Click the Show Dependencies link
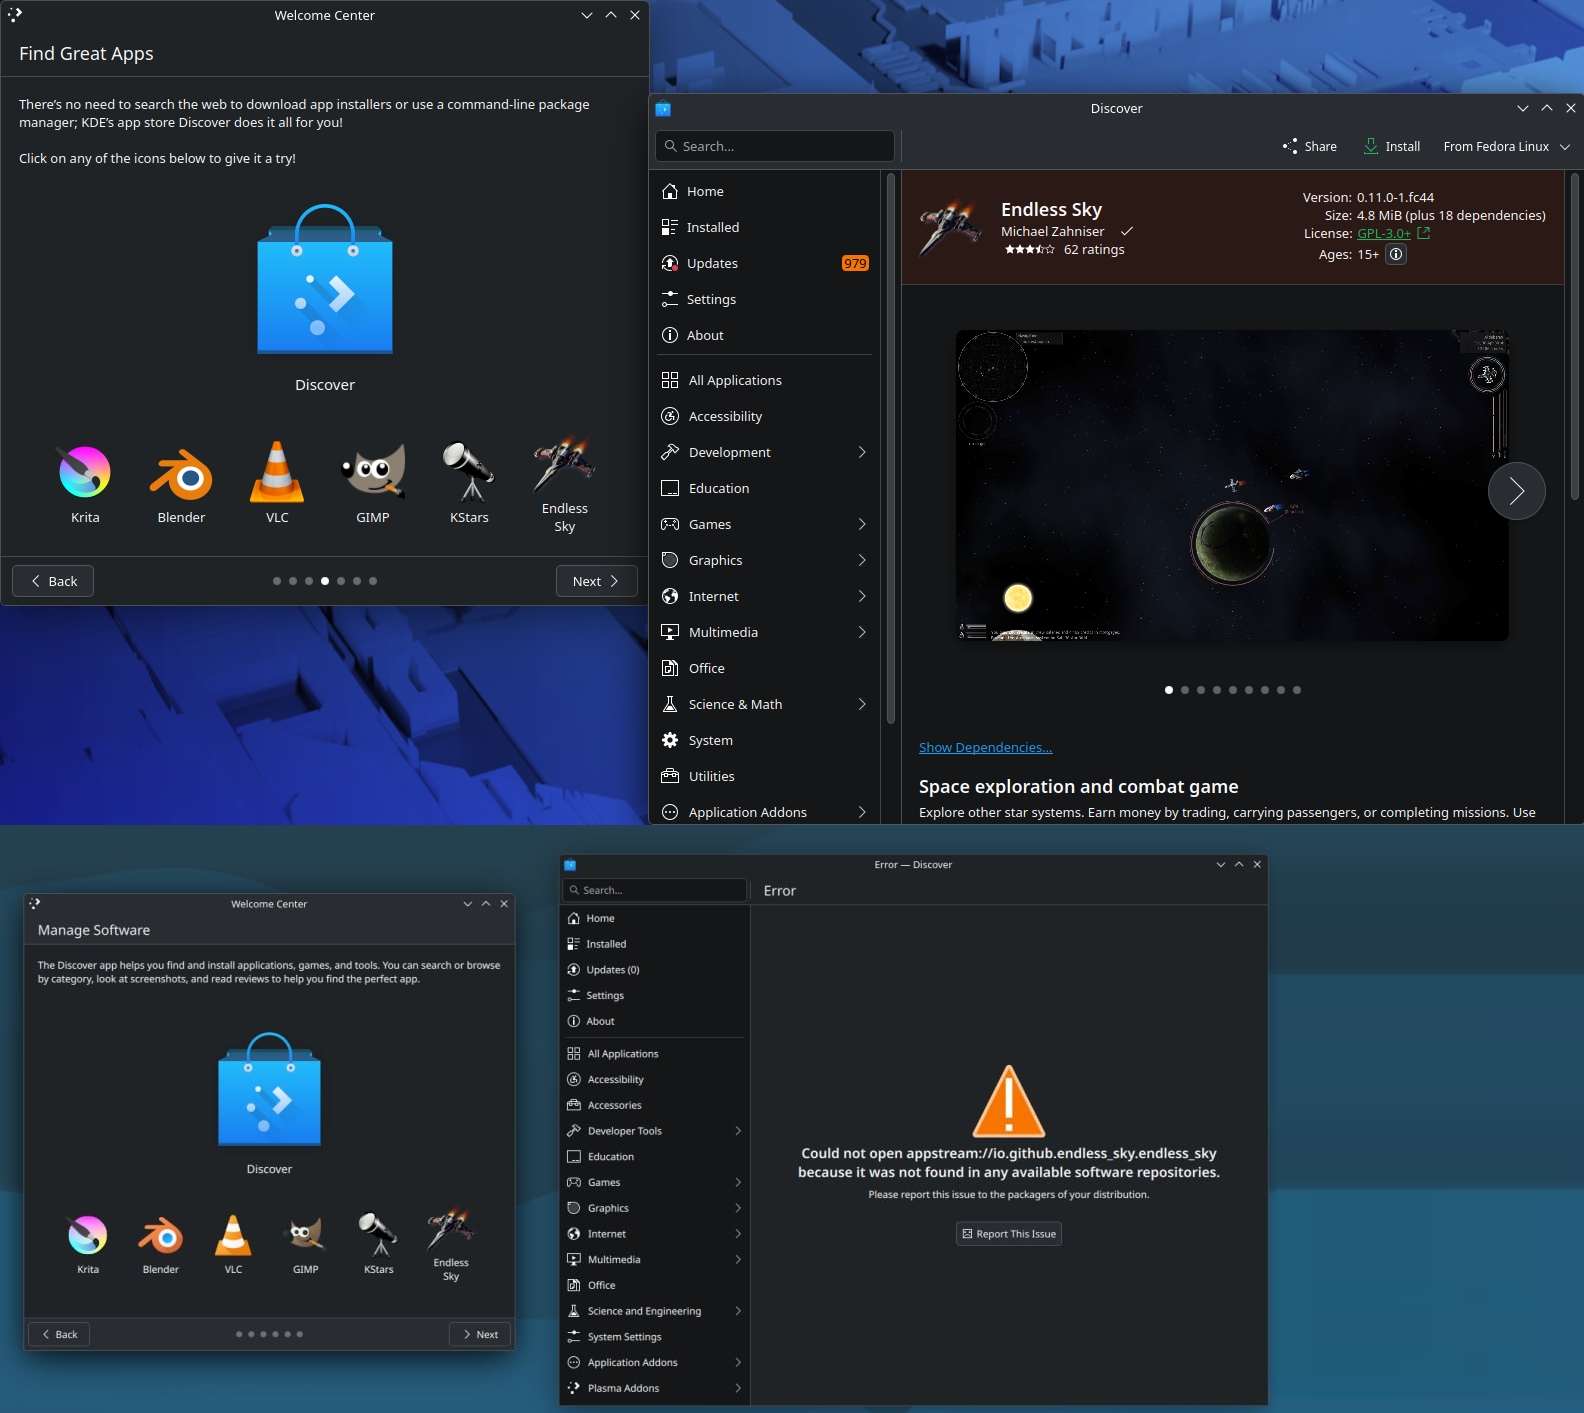The image size is (1584, 1413). coord(986,748)
